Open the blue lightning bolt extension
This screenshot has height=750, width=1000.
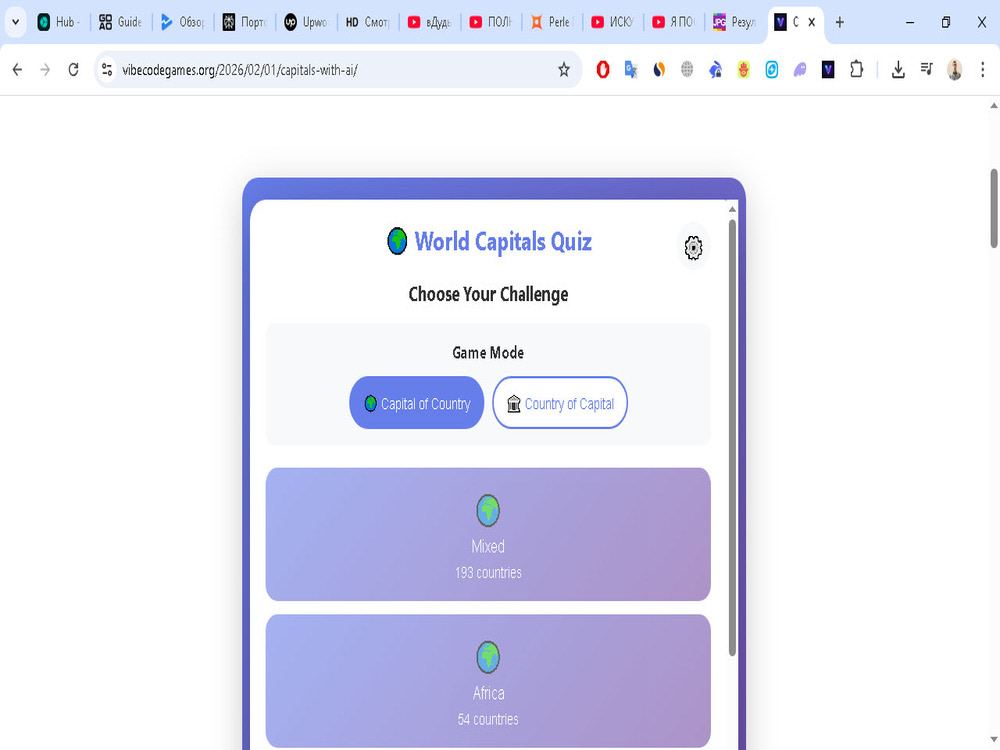click(x=772, y=70)
